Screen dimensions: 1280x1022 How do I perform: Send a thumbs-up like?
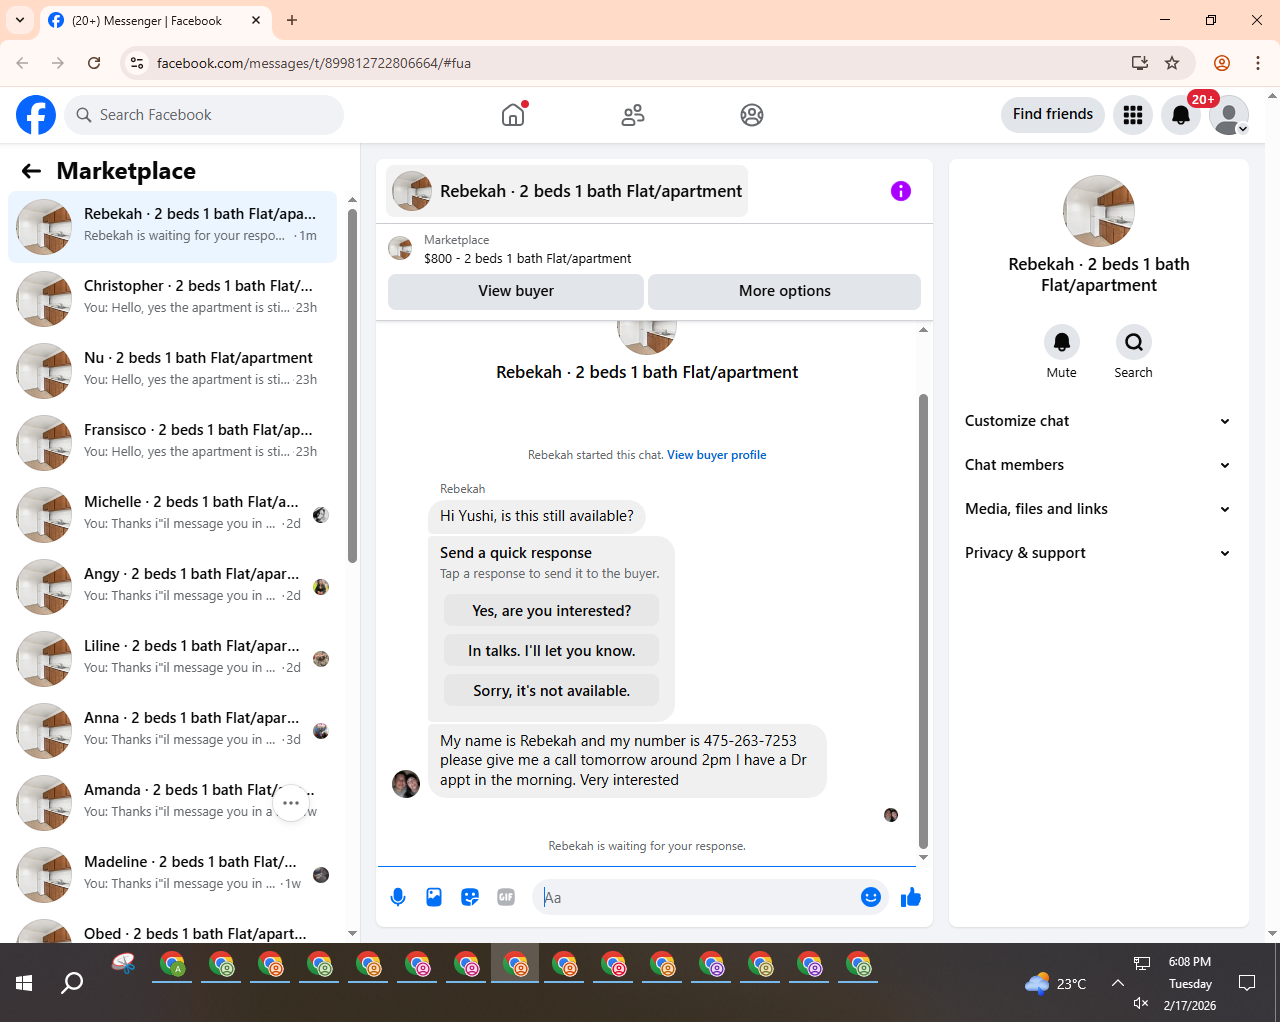point(910,897)
